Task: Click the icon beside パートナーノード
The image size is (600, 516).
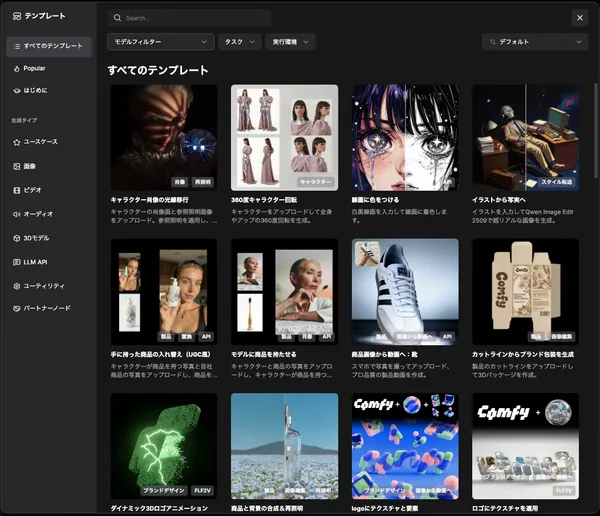Action: 17,308
